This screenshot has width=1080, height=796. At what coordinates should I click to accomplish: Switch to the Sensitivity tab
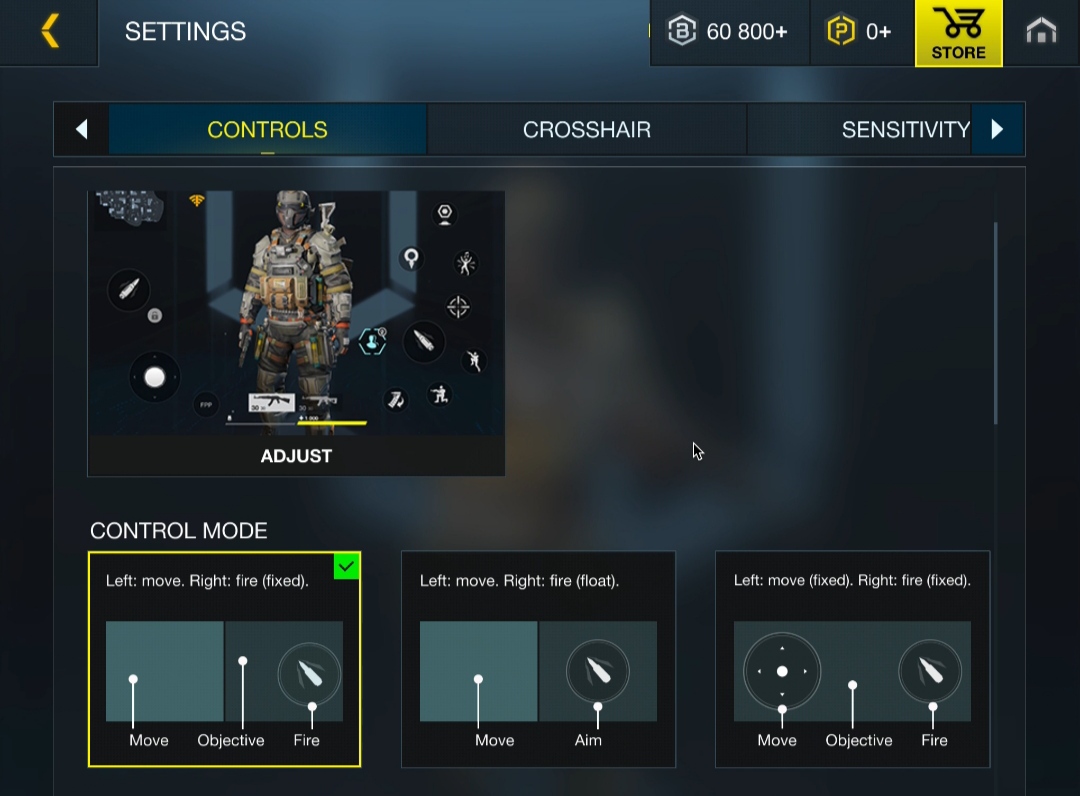coord(906,129)
